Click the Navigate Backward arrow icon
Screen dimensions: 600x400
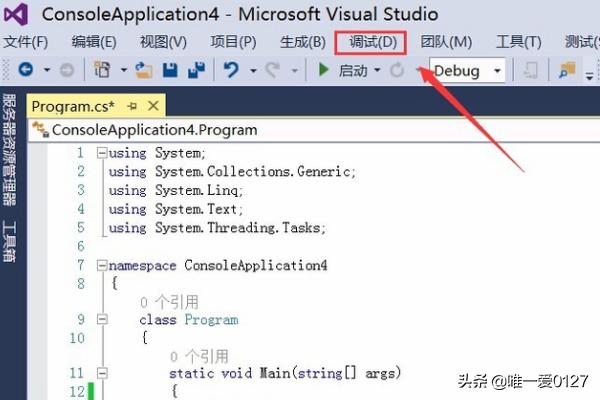click(x=26, y=70)
